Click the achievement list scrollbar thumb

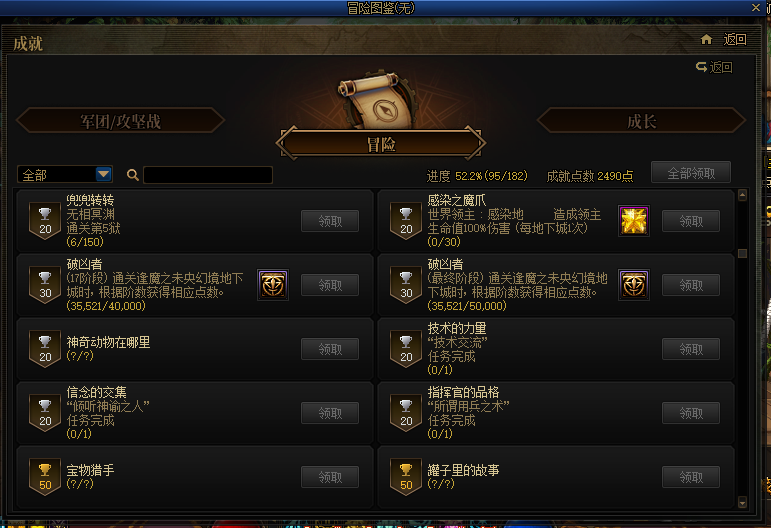point(742,253)
